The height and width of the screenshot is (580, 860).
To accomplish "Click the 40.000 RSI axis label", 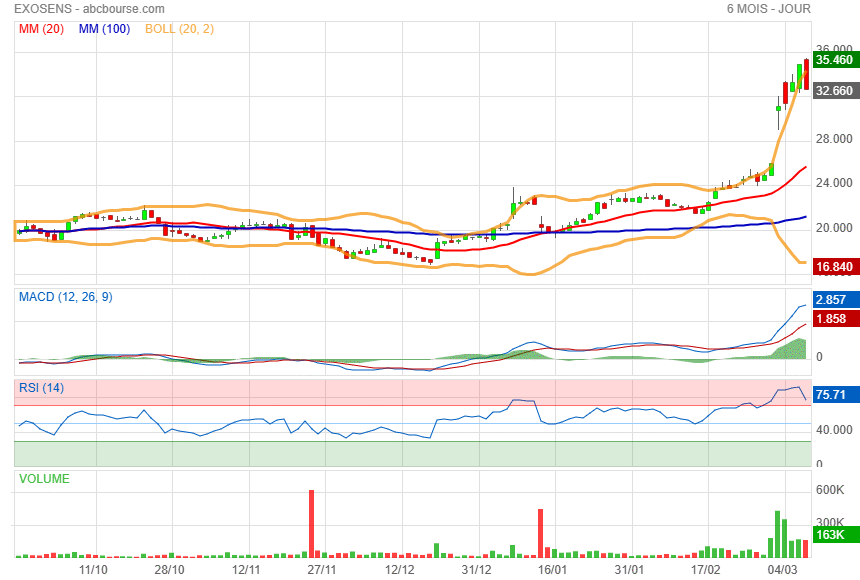I will coord(834,430).
